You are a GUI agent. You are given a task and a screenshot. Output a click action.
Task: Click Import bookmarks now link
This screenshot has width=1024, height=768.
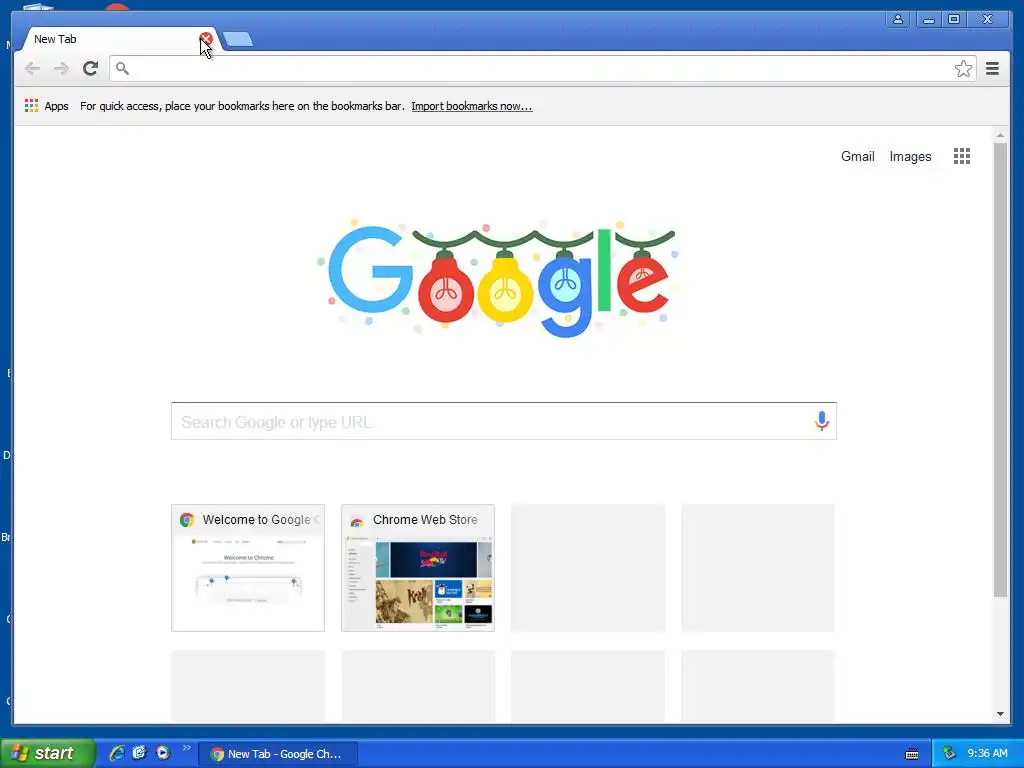472,106
